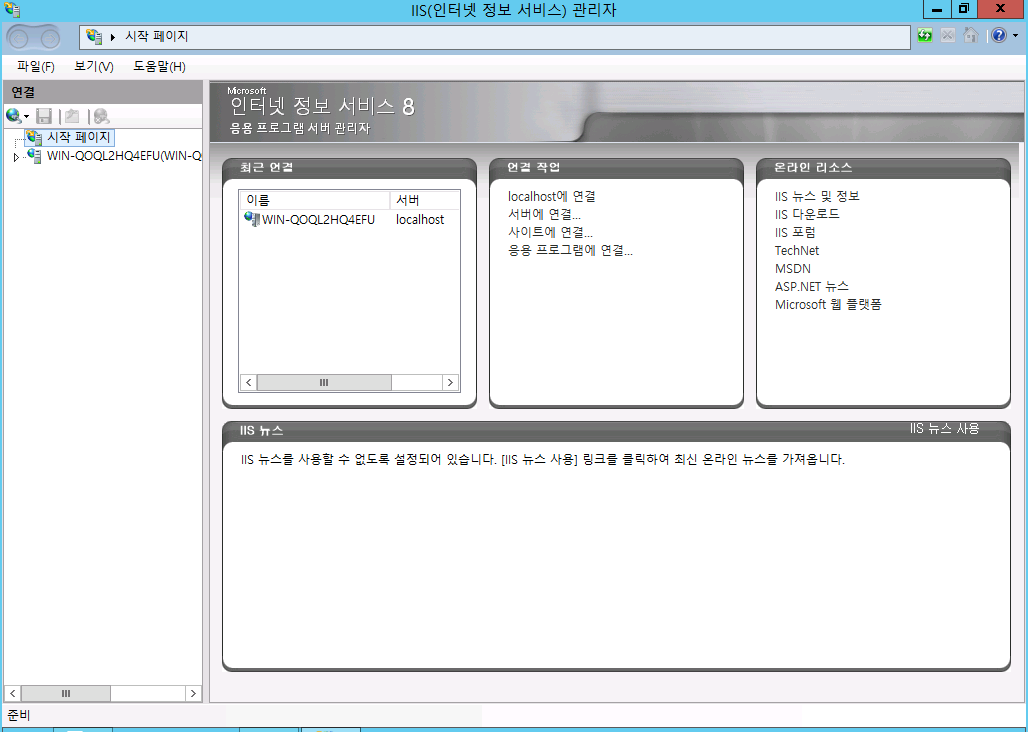Viewport: 1028px width, 732px height.
Task: Open the 도움말(H) menu
Action: [159, 66]
